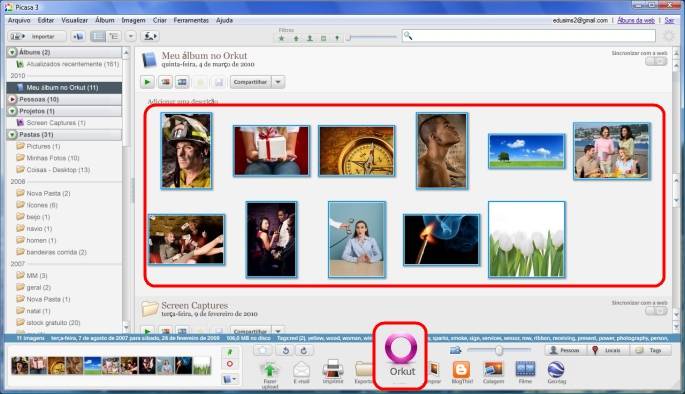Select the white tulips photo thumbnail
The image size is (685, 394).
pos(526,239)
